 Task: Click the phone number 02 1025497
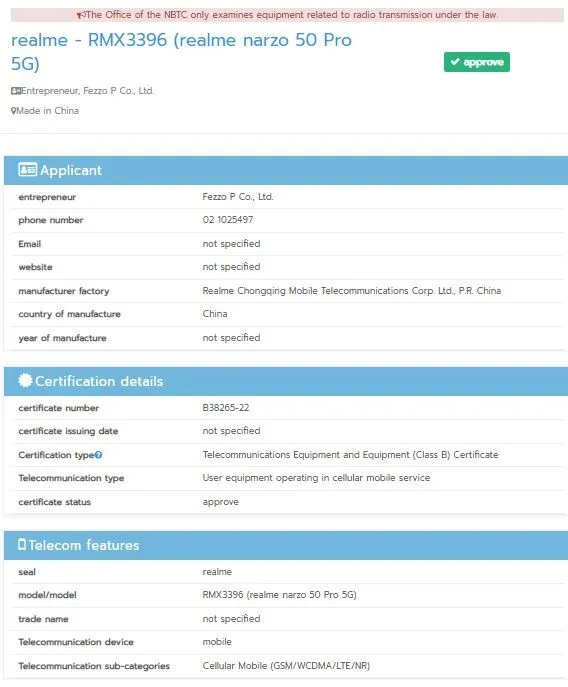(227, 220)
